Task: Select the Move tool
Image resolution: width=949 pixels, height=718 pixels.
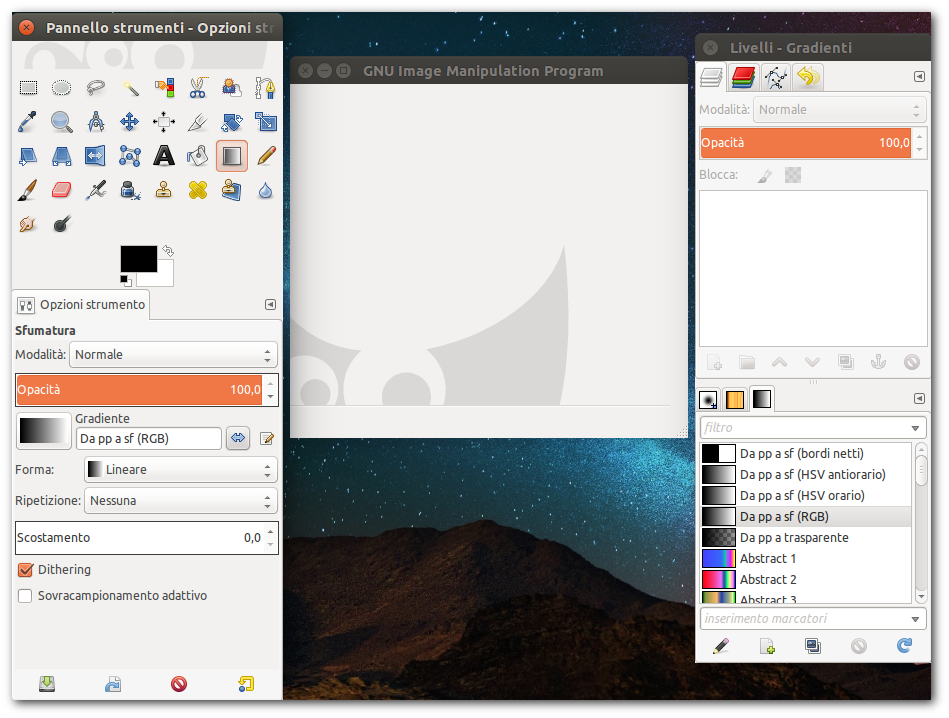Action: tap(130, 122)
